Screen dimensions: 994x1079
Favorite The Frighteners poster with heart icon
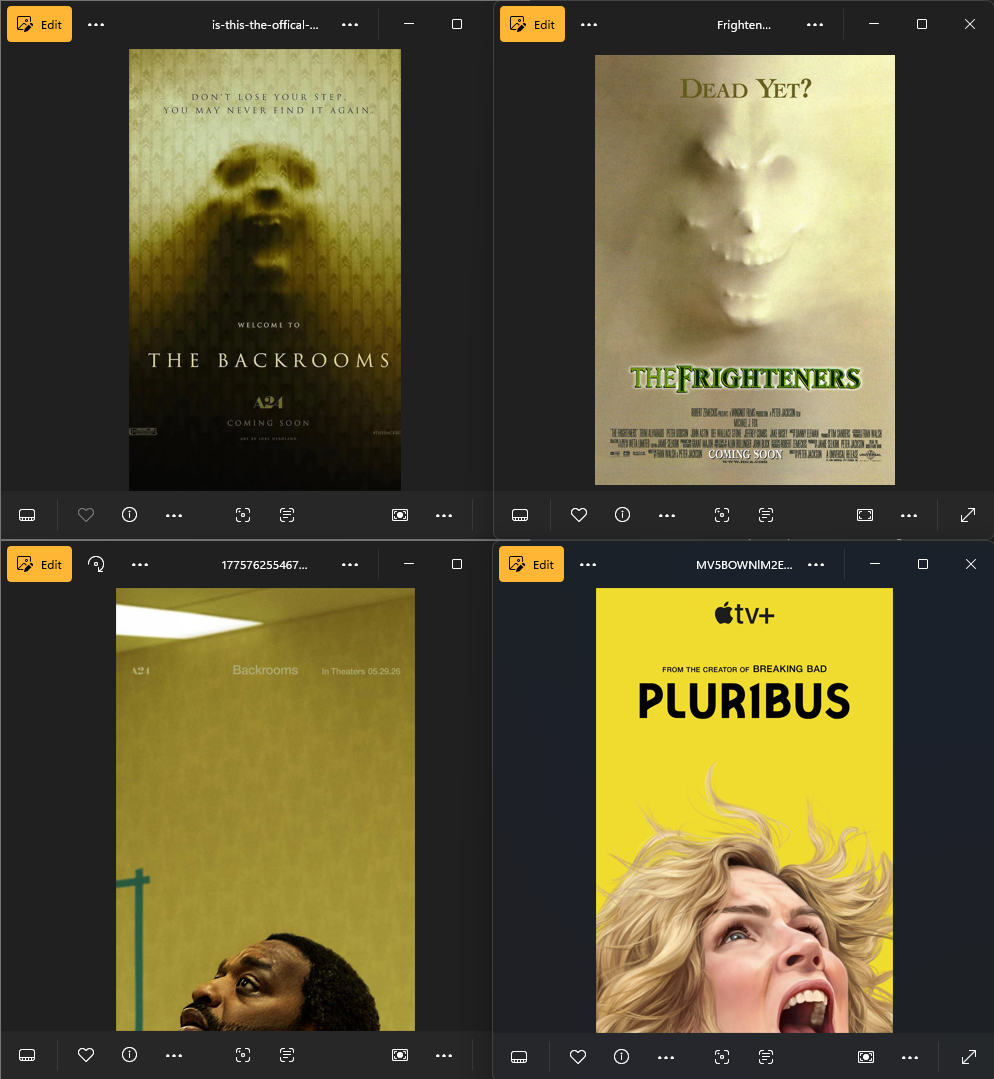(x=579, y=515)
